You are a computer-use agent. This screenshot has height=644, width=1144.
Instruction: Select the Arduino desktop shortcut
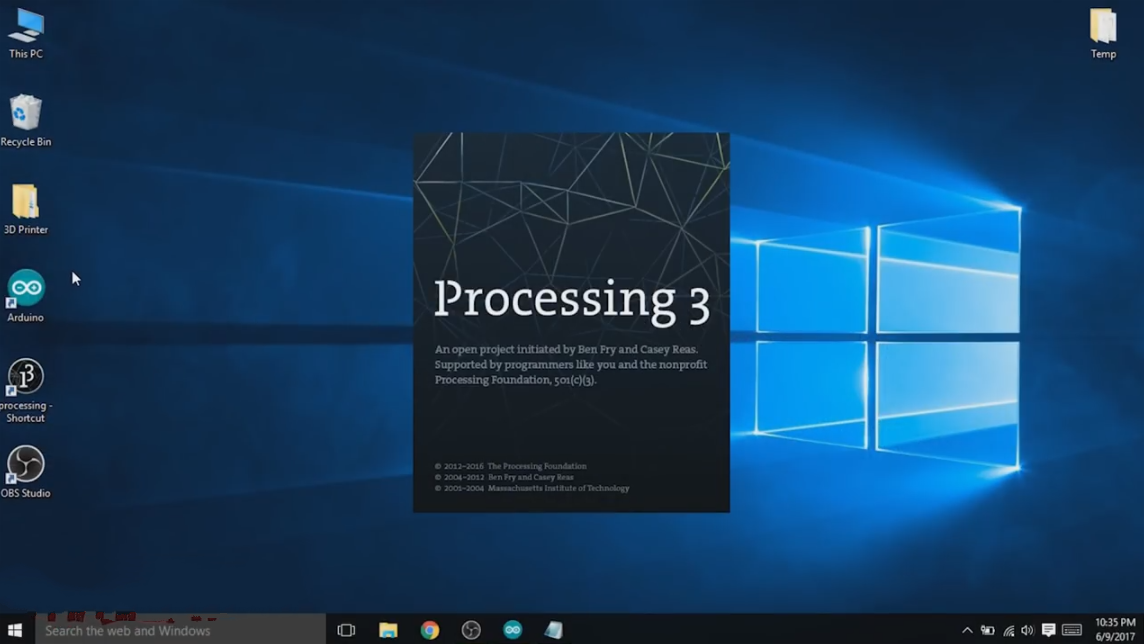[x=26, y=296]
